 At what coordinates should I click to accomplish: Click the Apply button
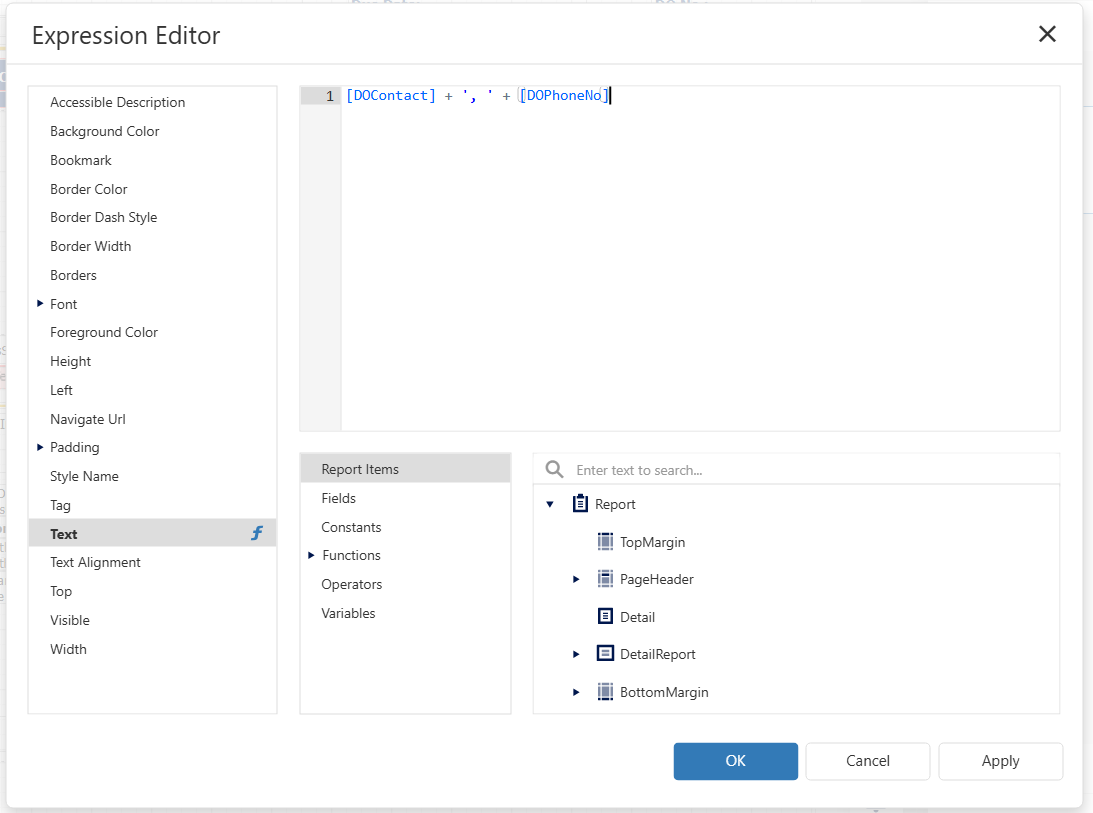click(1000, 761)
